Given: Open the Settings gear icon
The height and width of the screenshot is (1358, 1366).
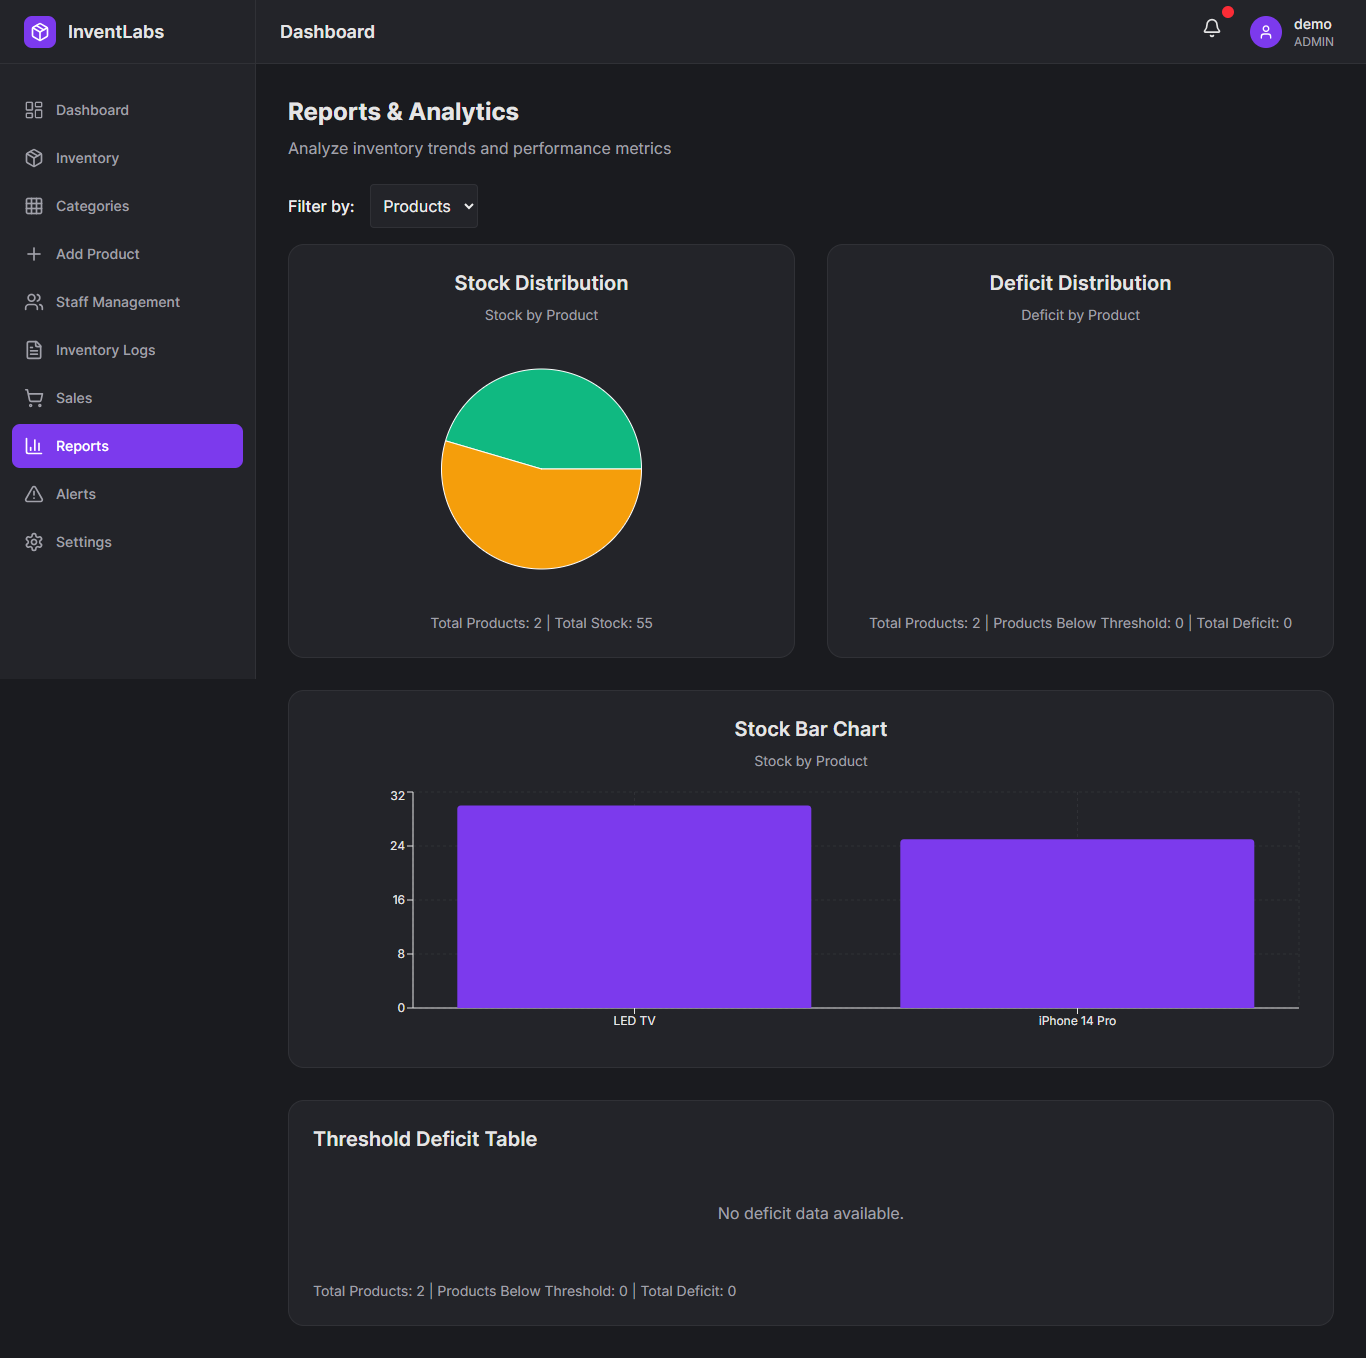Looking at the screenshot, I should (34, 542).
